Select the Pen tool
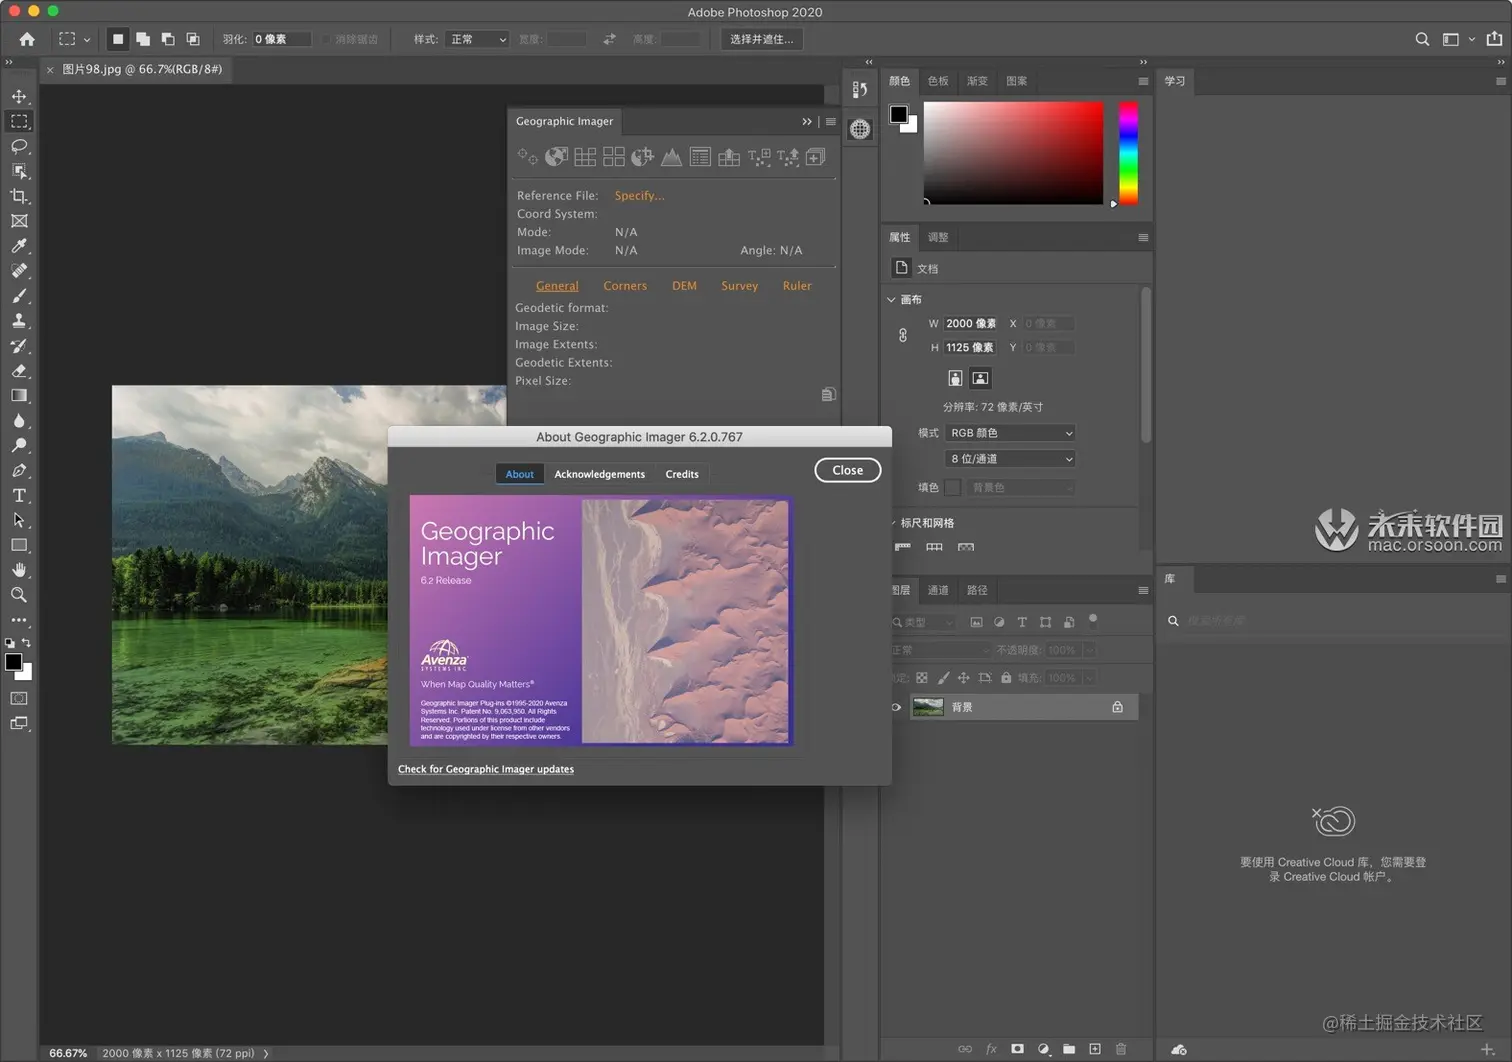This screenshot has height=1062, width=1512. (x=19, y=470)
